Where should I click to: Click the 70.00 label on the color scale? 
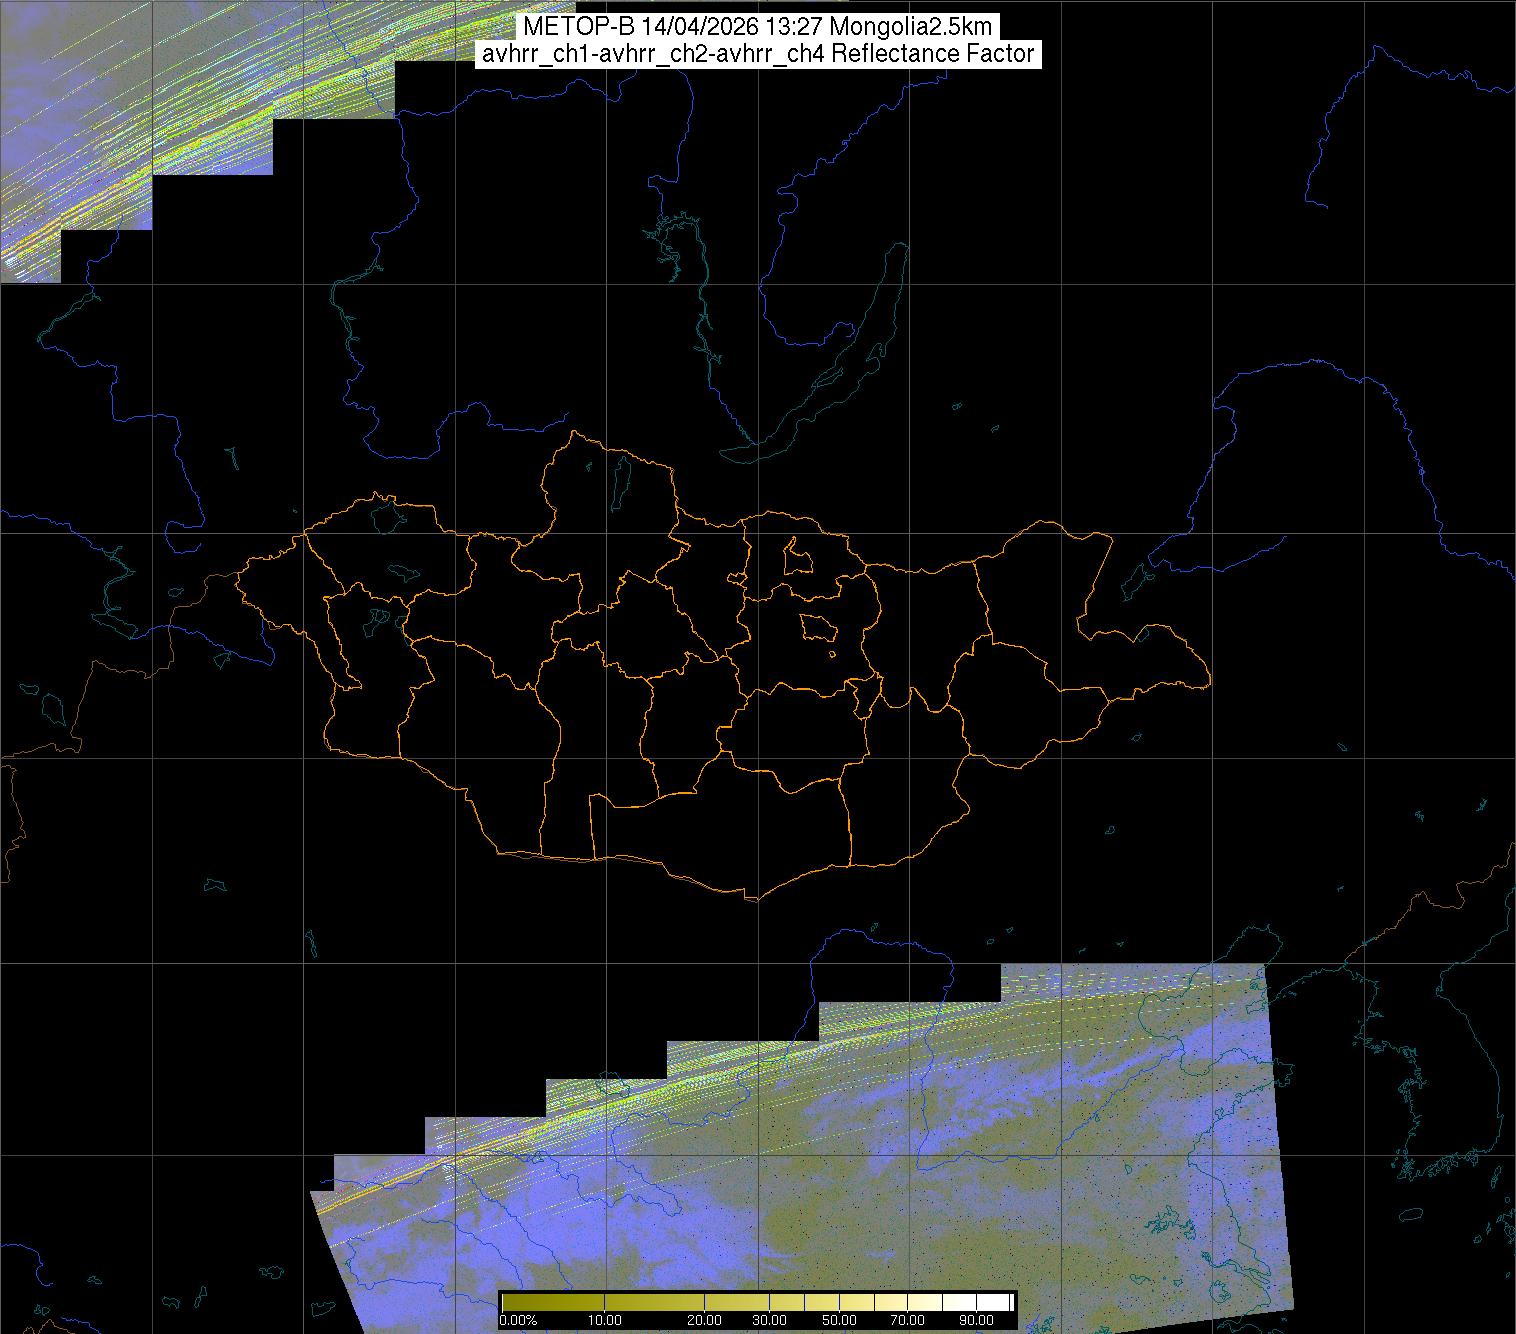(906, 1321)
